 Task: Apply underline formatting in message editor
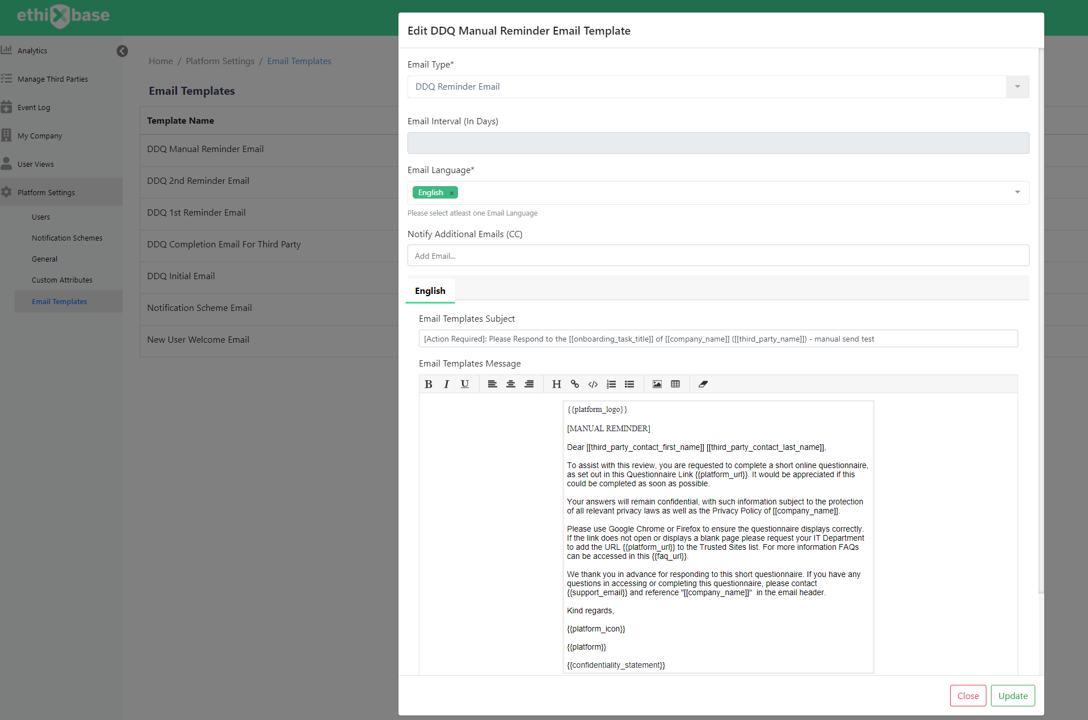click(x=465, y=384)
